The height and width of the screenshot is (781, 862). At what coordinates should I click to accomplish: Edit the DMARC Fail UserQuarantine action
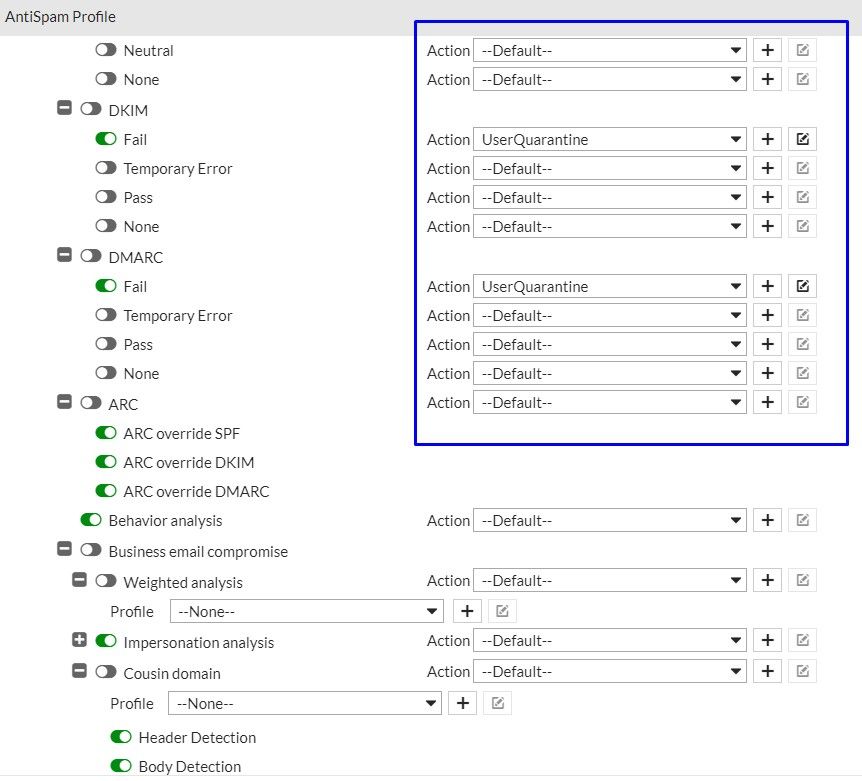(802, 286)
